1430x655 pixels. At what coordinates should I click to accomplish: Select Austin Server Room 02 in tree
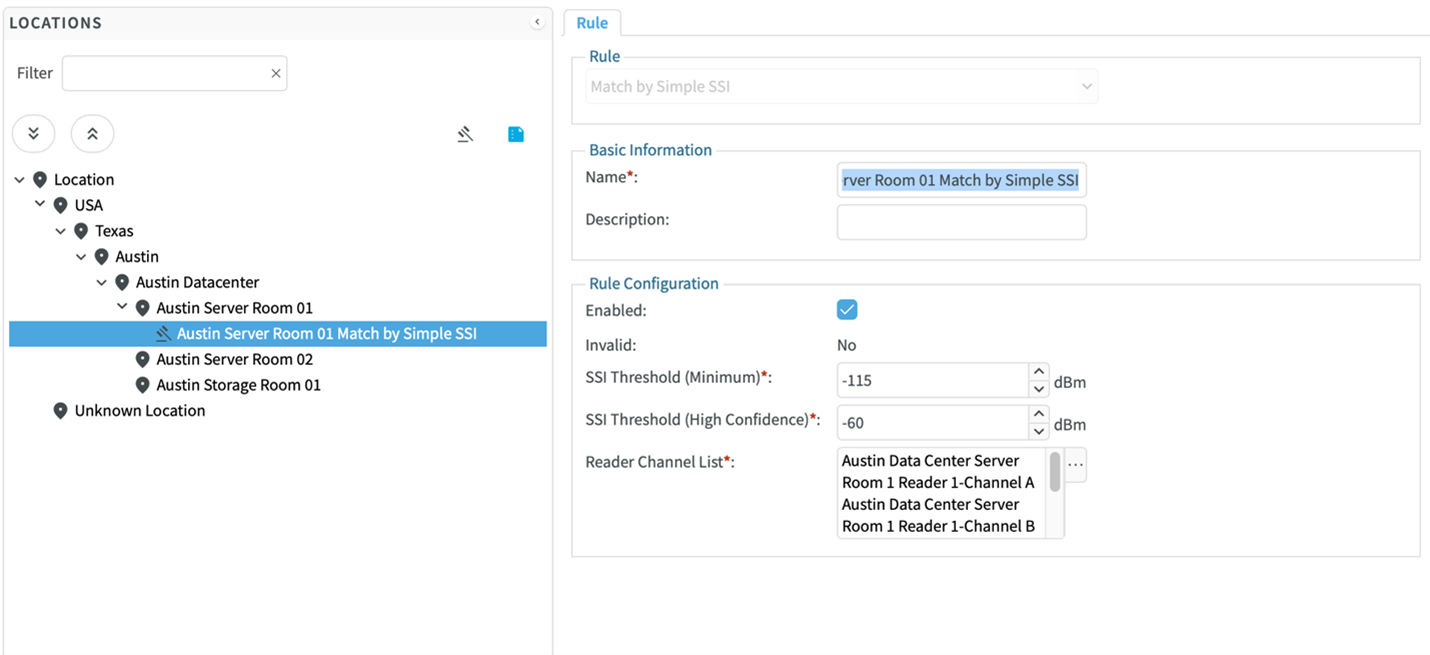[x=234, y=359]
